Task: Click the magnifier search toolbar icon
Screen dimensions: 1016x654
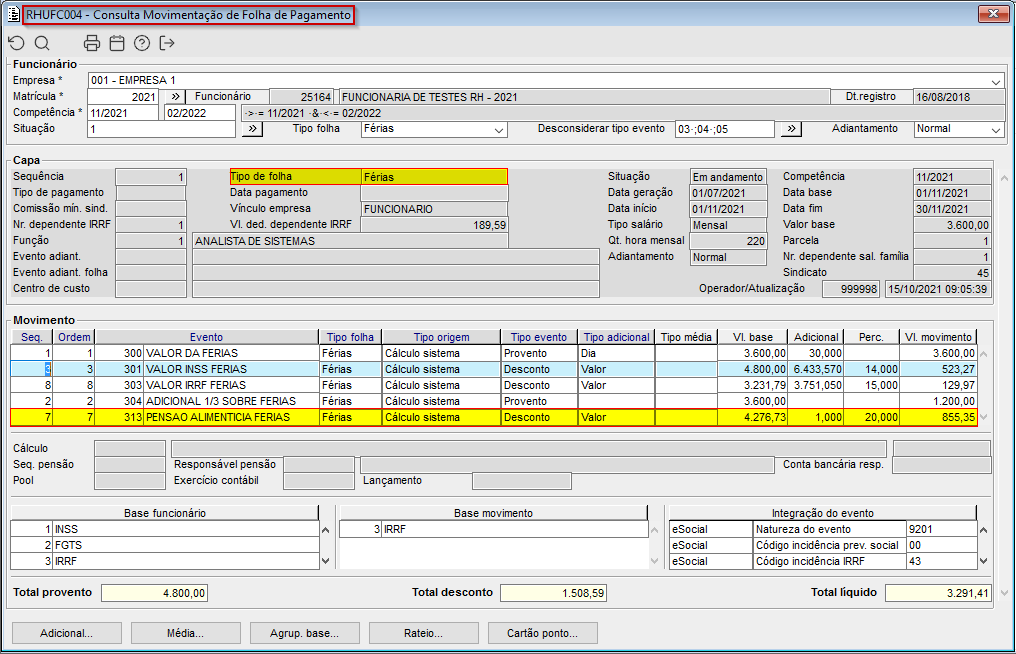Action: [42, 43]
